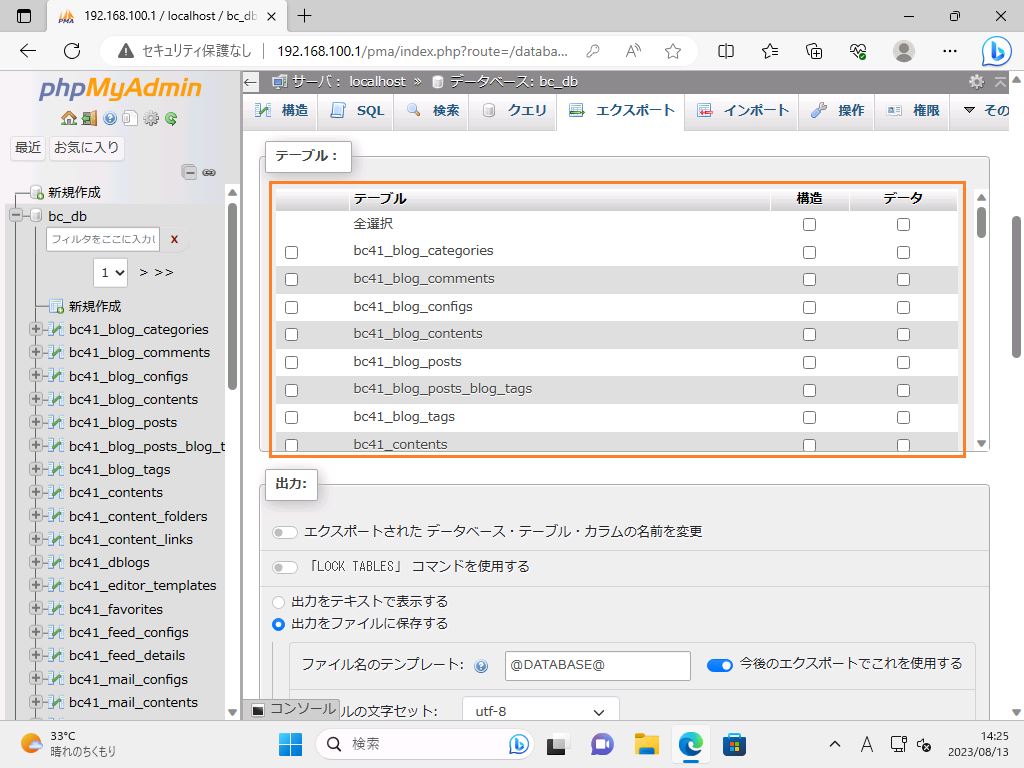
Task: Tick the row checkbox for bc41_blog_categories
Action: point(292,252)
